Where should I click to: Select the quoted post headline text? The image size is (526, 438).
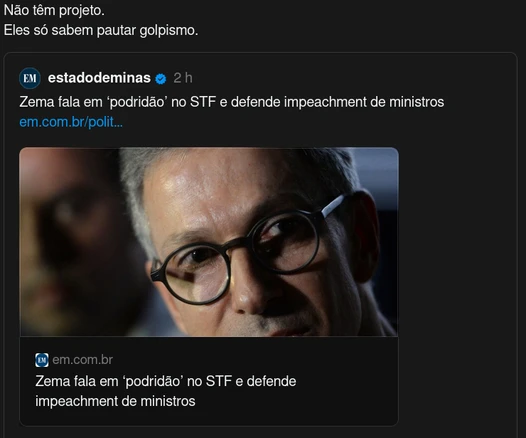[231, 102]
